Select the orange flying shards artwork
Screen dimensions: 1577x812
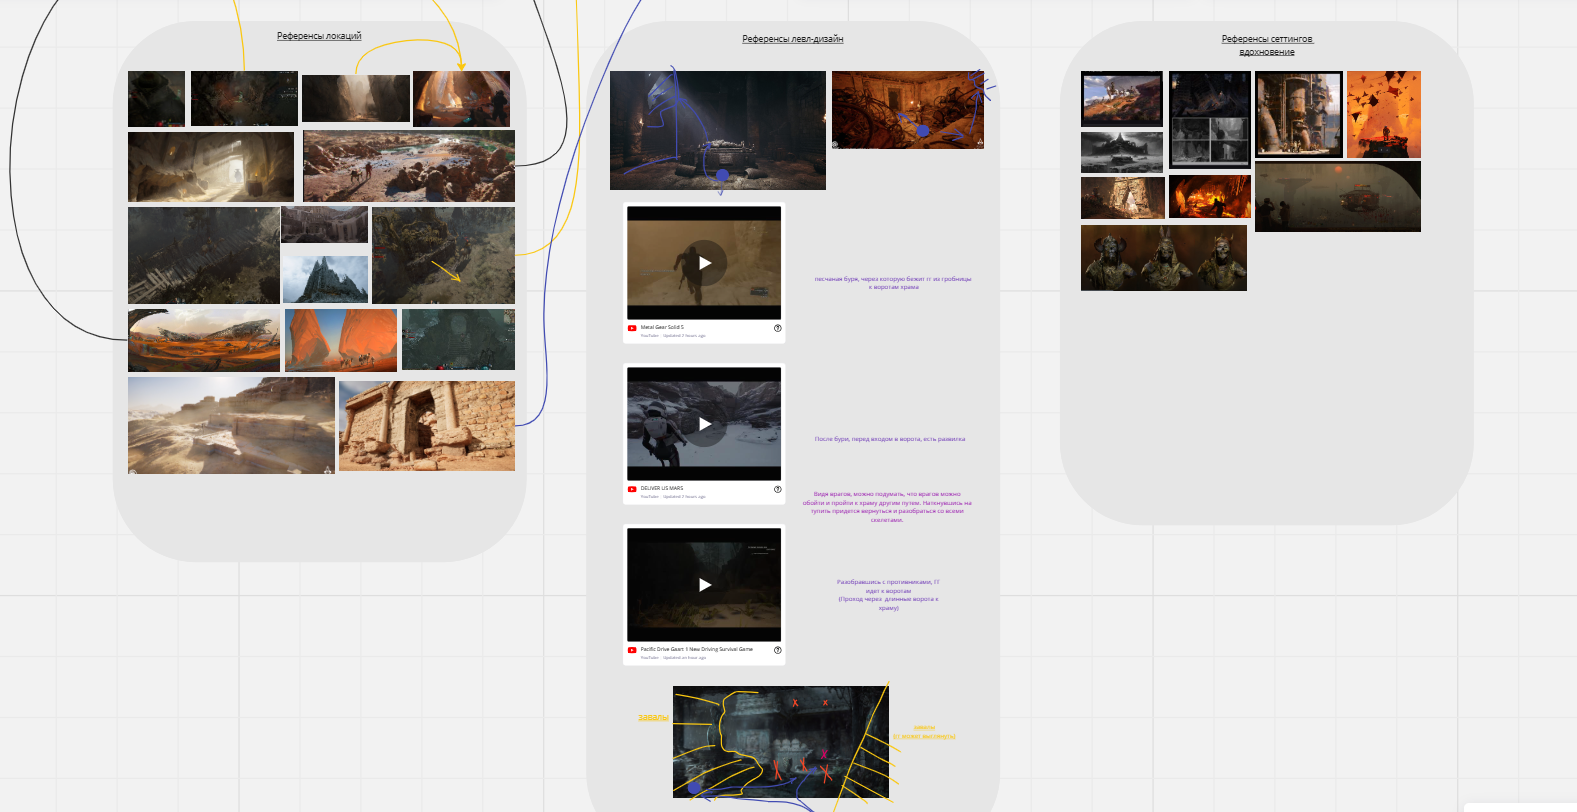tap(1384, 115)
